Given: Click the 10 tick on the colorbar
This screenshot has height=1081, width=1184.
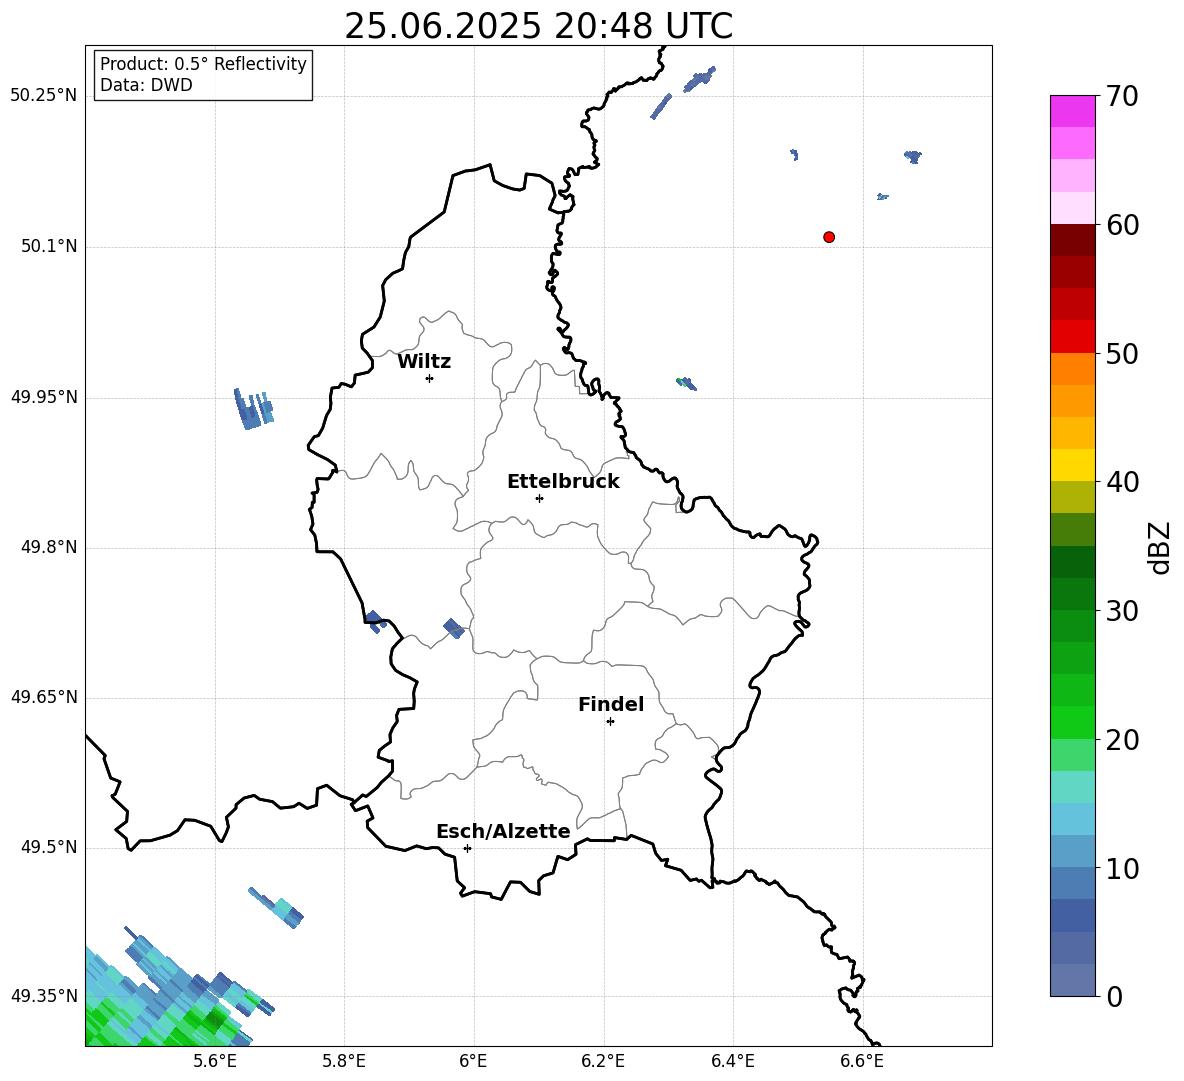Looking at the screenshot, I should coord(1122,869).
